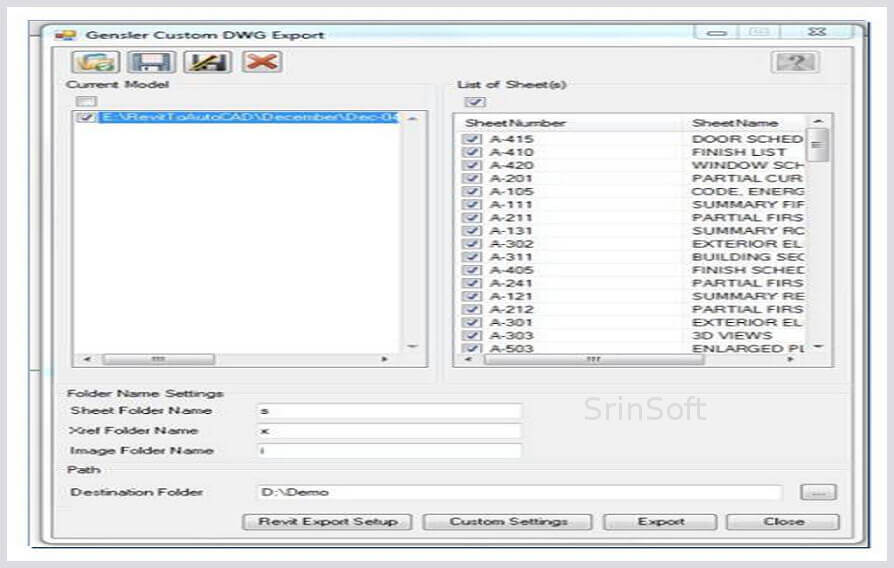Click the Destination Folder path field
This screenshot has width=894, height=568.
tap(519, 492)
